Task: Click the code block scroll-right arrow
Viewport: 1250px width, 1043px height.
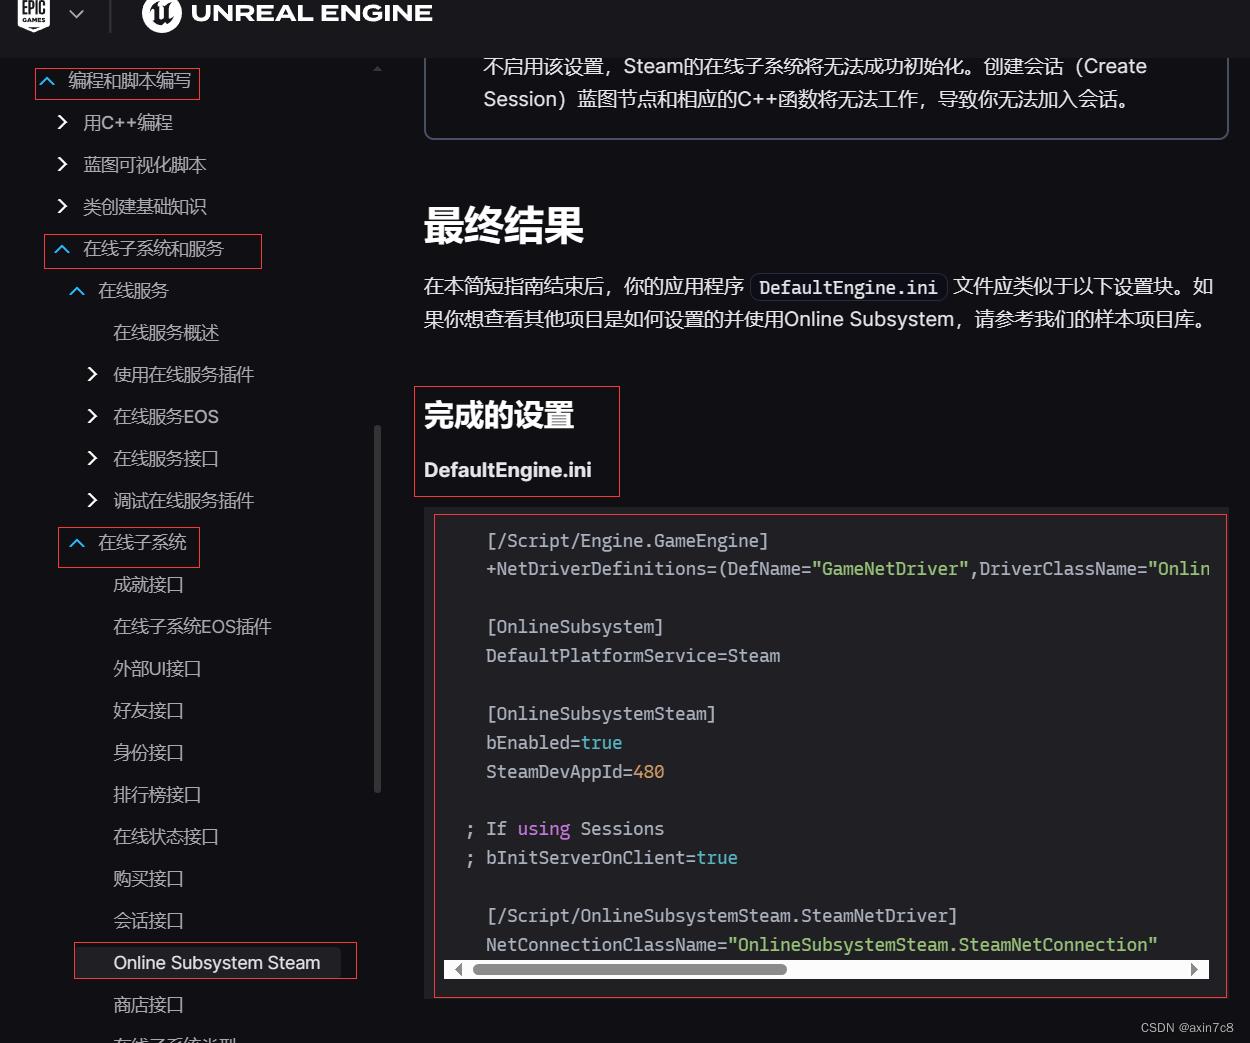Action: [1194, 969]
